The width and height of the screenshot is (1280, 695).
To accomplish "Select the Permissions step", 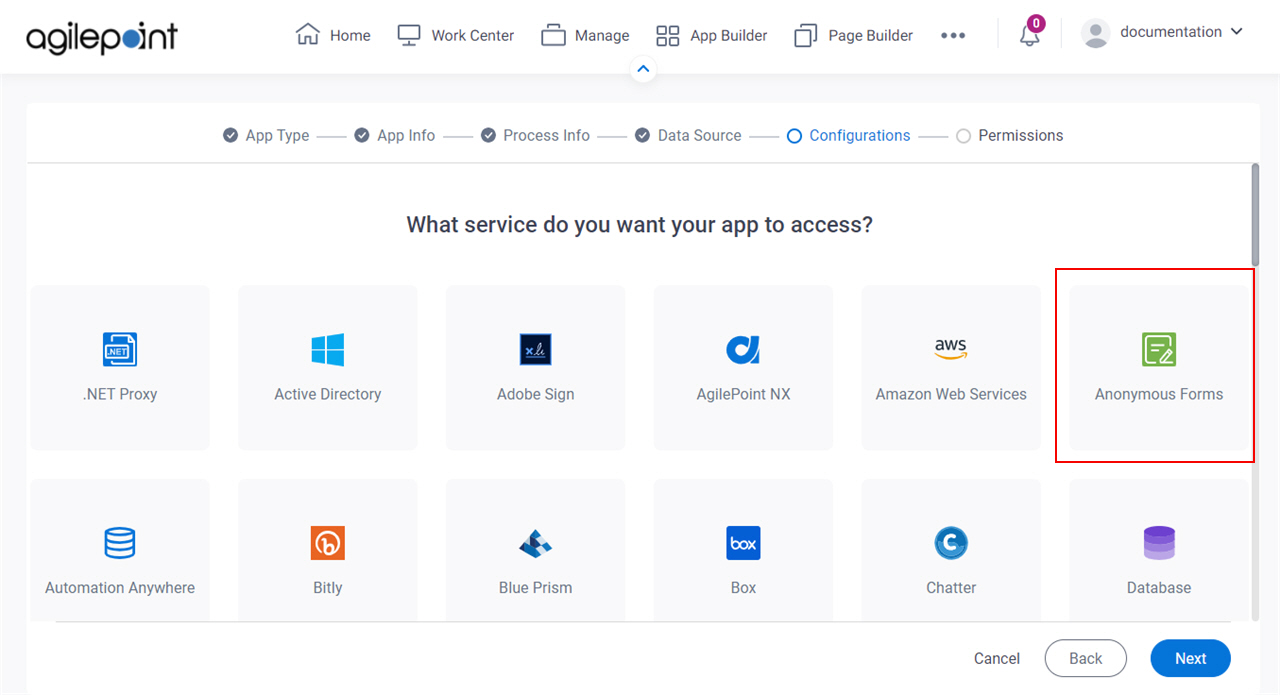I will coord(1010,135).
